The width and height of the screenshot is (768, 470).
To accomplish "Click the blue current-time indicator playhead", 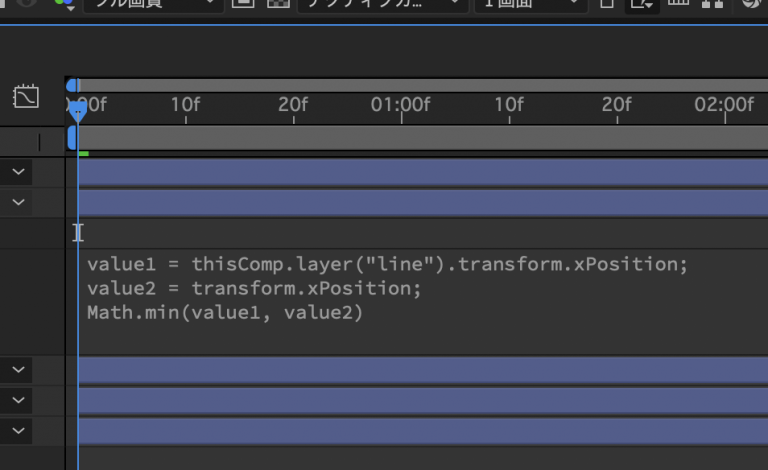I will click(x=77, y=110).
